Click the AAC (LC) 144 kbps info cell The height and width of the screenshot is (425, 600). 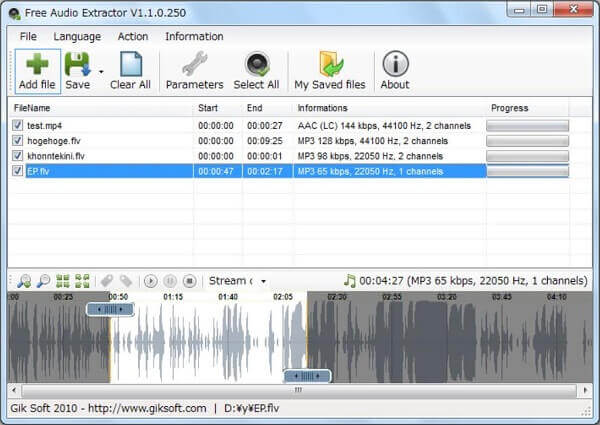[384, 125]
